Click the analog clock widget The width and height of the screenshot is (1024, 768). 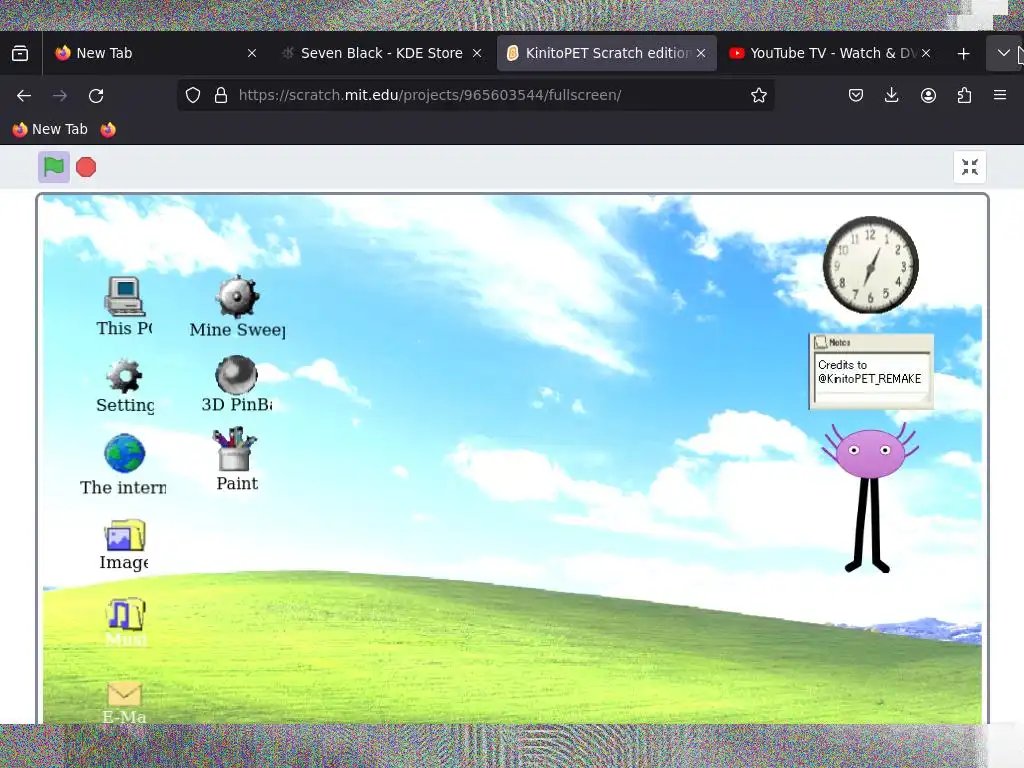(x=871, y=265)
